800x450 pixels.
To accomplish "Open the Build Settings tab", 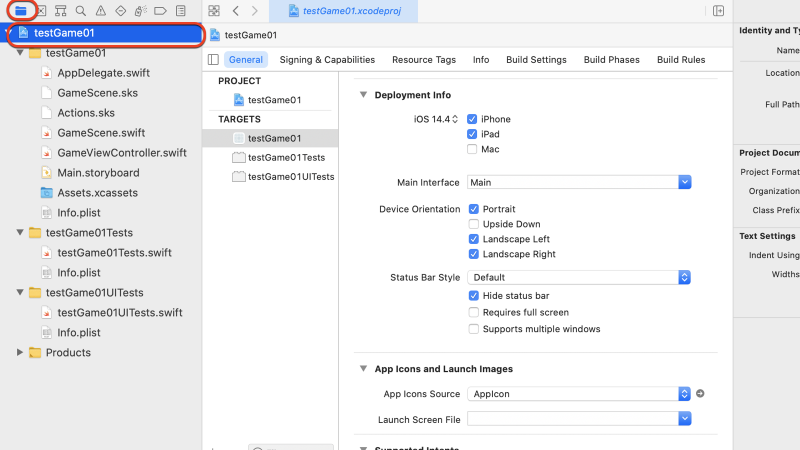I will [536, 60].
